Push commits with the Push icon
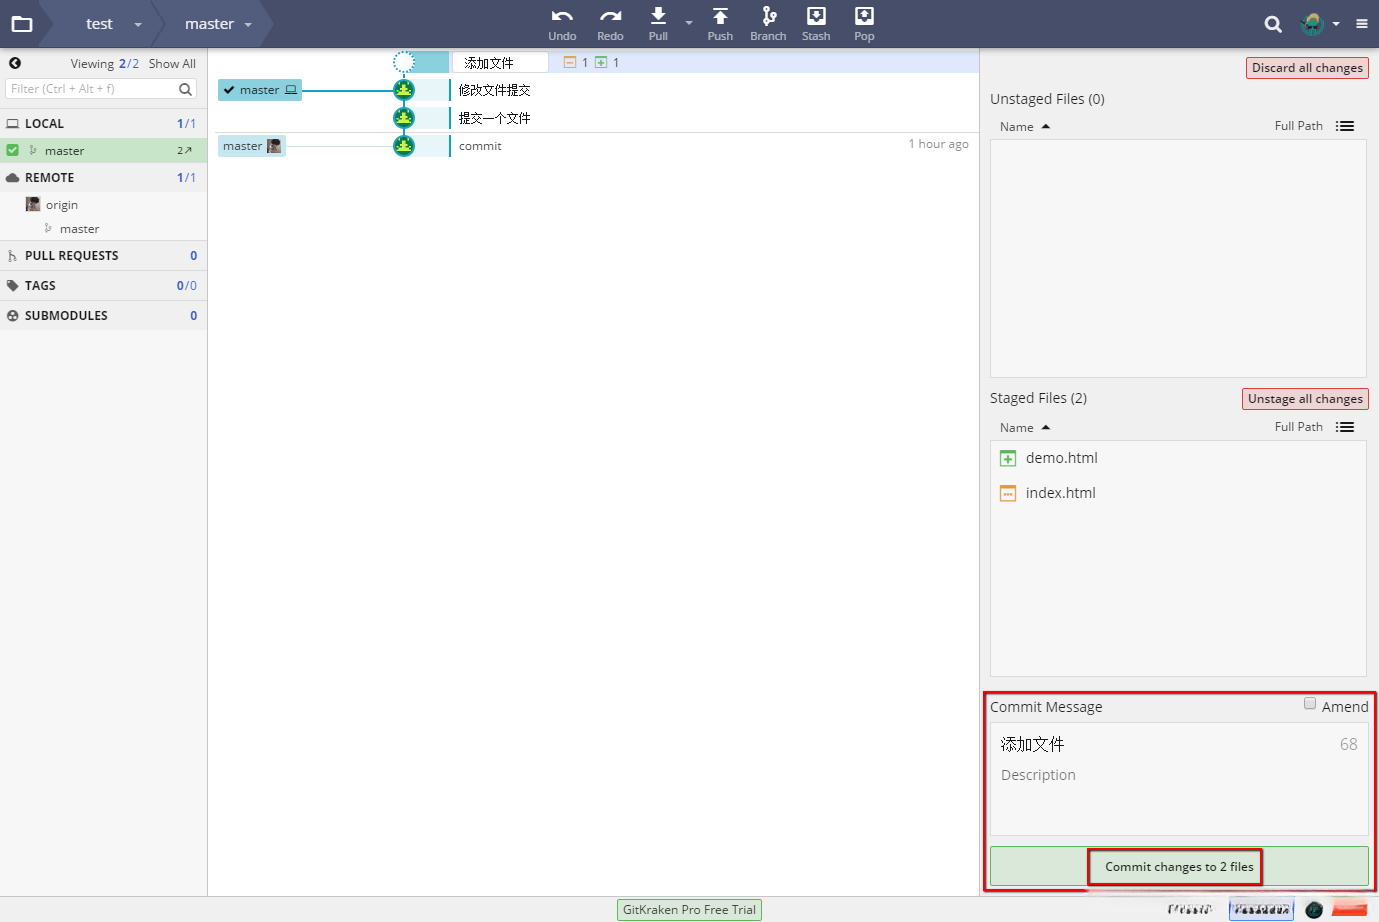This screenshot has height=922, width=1379. coord(720,16)
